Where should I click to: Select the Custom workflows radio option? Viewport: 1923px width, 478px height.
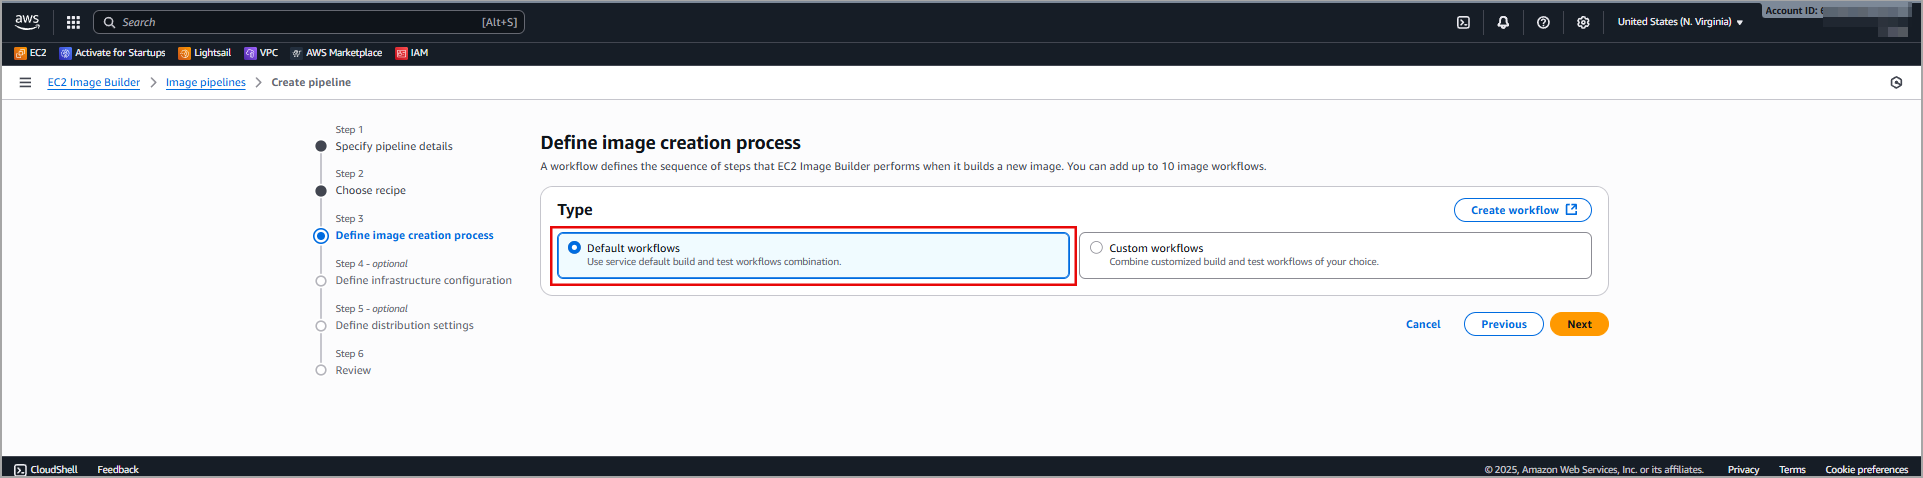tap(1096, 247)
